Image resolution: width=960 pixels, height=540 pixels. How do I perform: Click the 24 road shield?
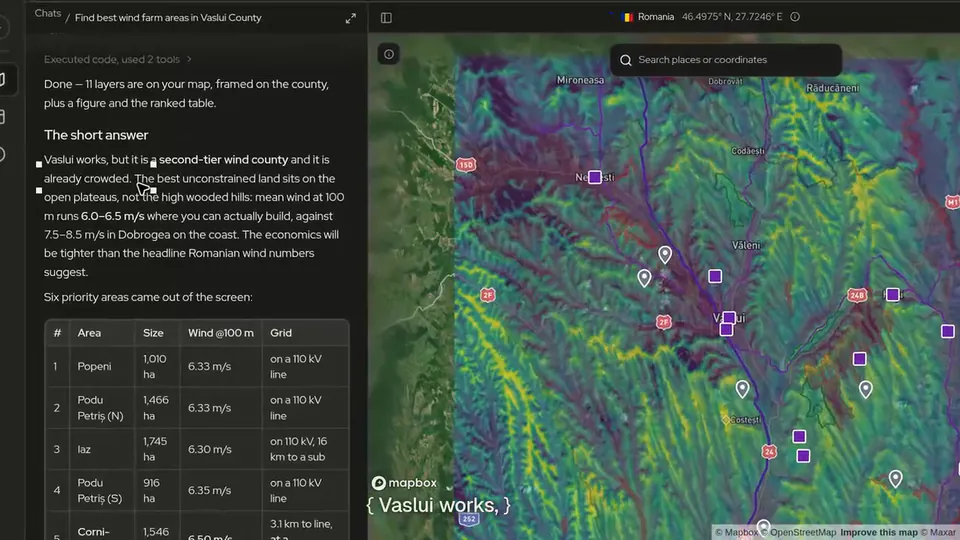(769, 452)
